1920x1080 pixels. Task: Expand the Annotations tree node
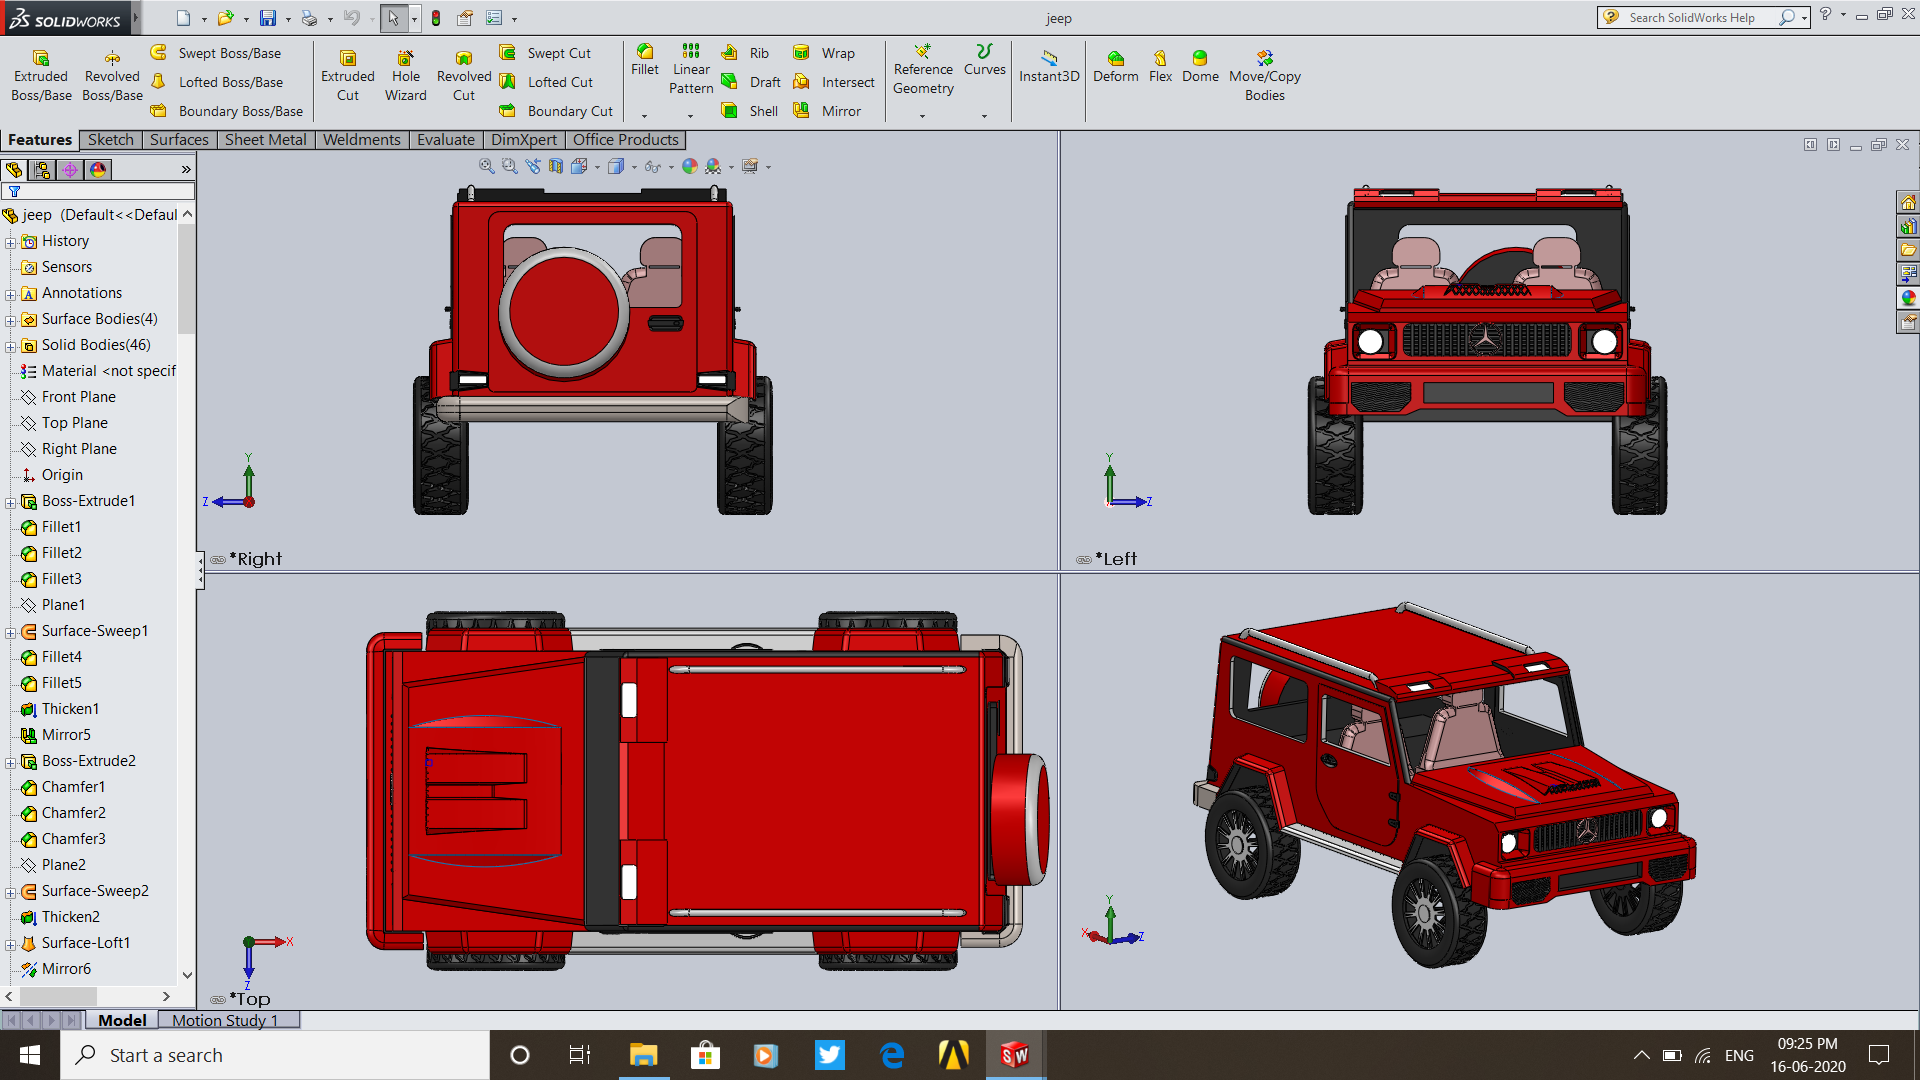click(x=10, y=294)
